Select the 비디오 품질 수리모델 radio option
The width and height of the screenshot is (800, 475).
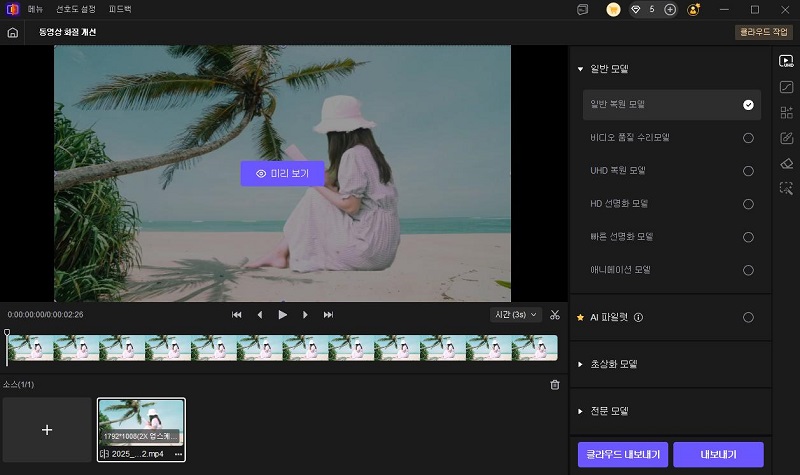tap(748, 138)
